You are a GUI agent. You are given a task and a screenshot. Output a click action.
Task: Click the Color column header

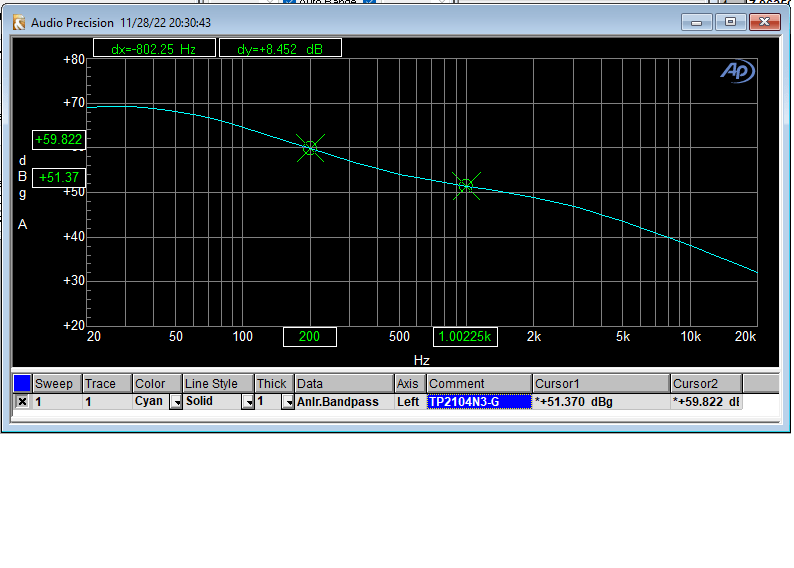(157, 384)
